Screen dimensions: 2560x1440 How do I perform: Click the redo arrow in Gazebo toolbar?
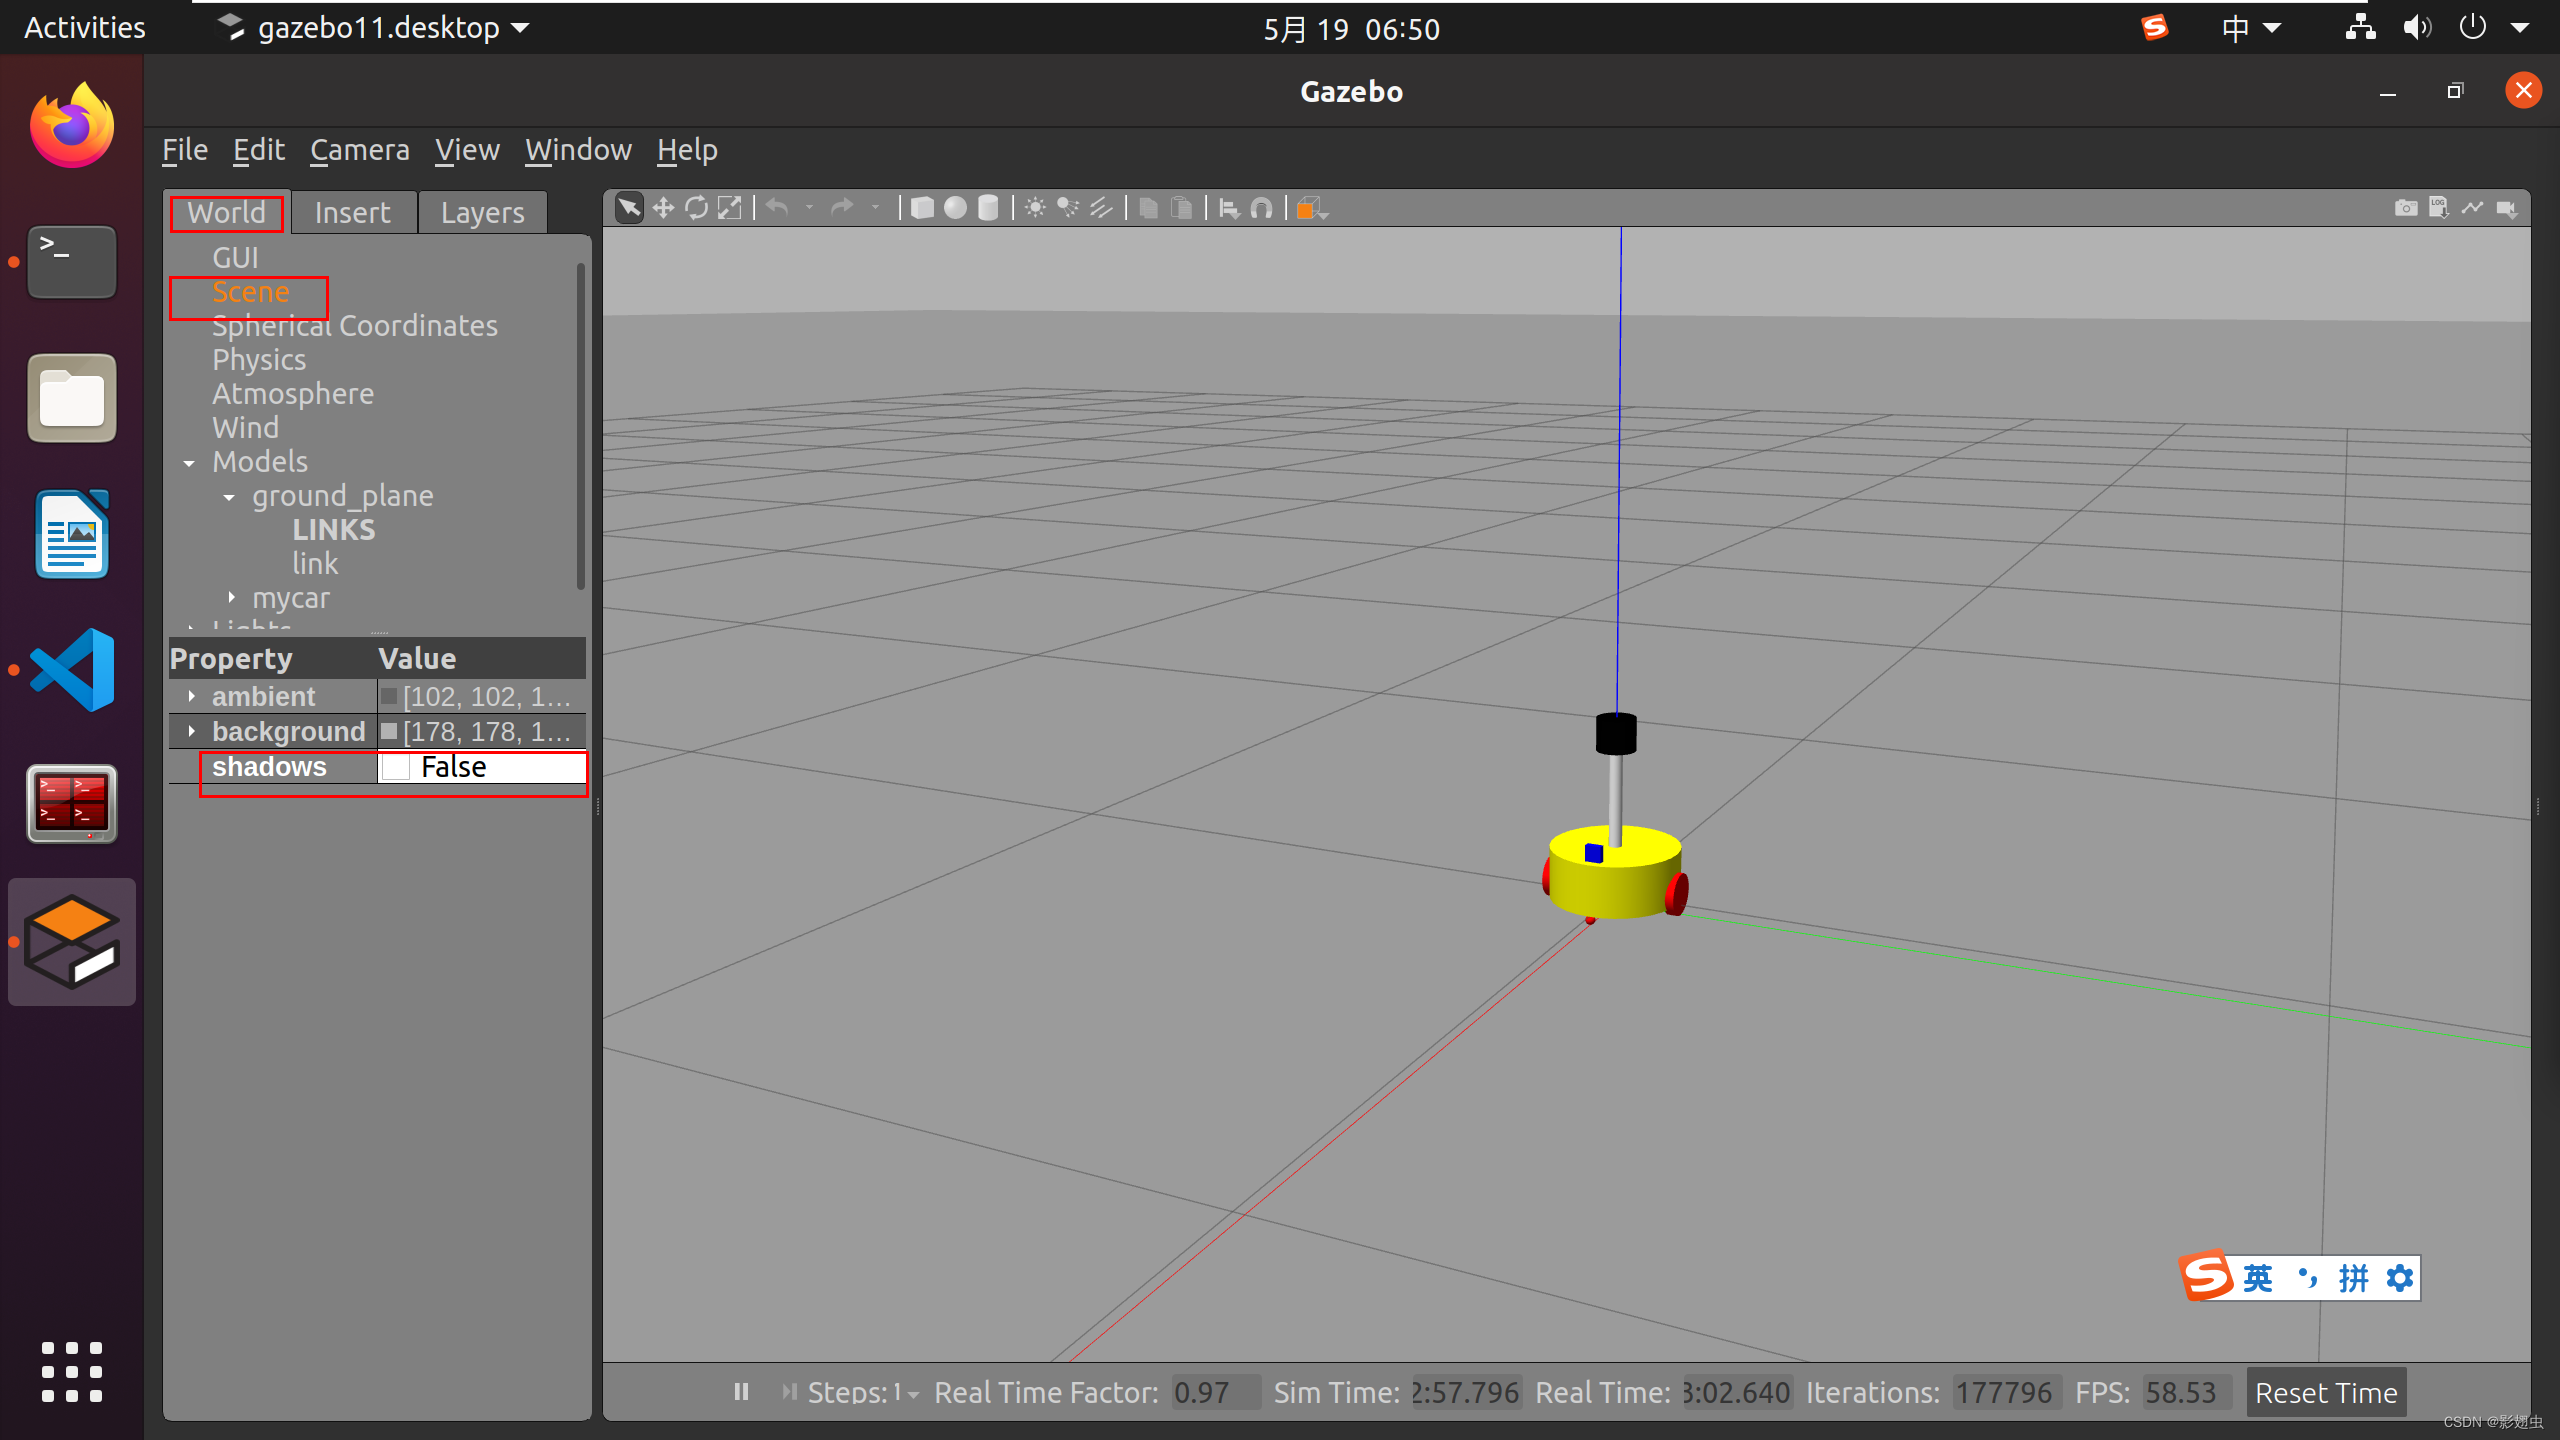pos(842,208)
